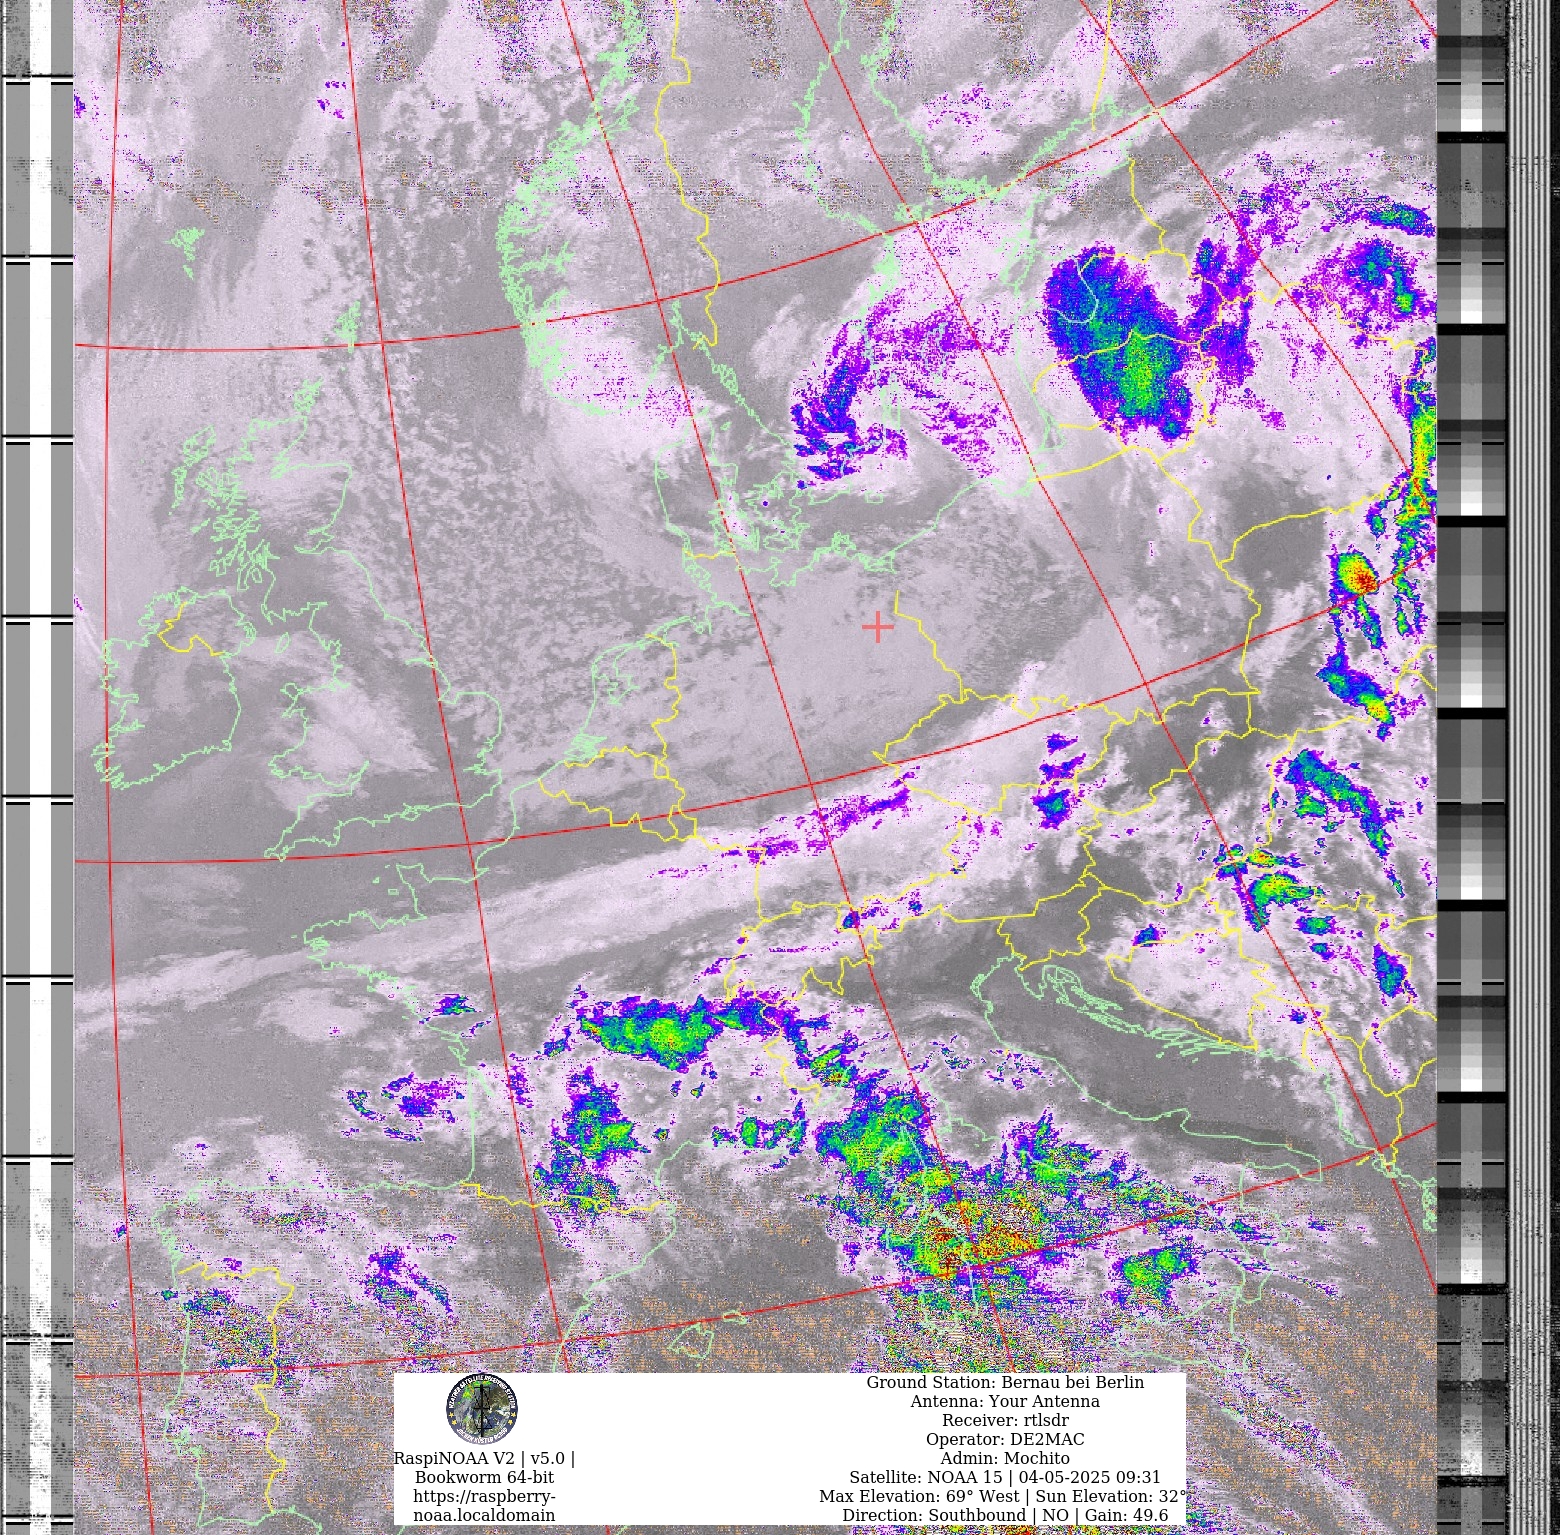Select the 'Operator: DE2MAC' line

[1004, 1439]
